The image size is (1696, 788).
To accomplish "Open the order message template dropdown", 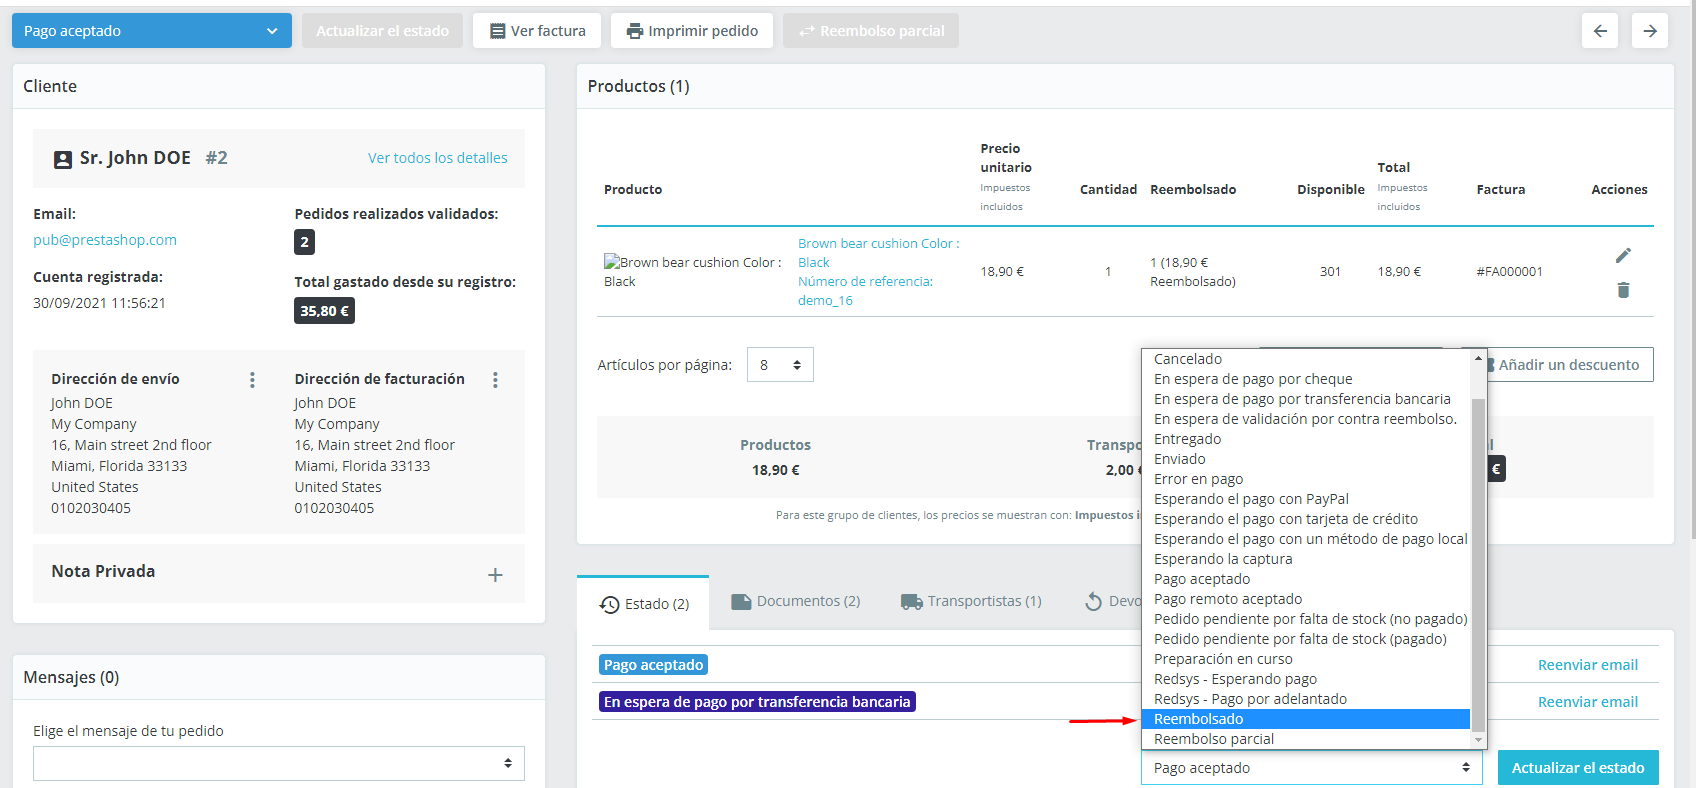I will click(x=279, y=763).
